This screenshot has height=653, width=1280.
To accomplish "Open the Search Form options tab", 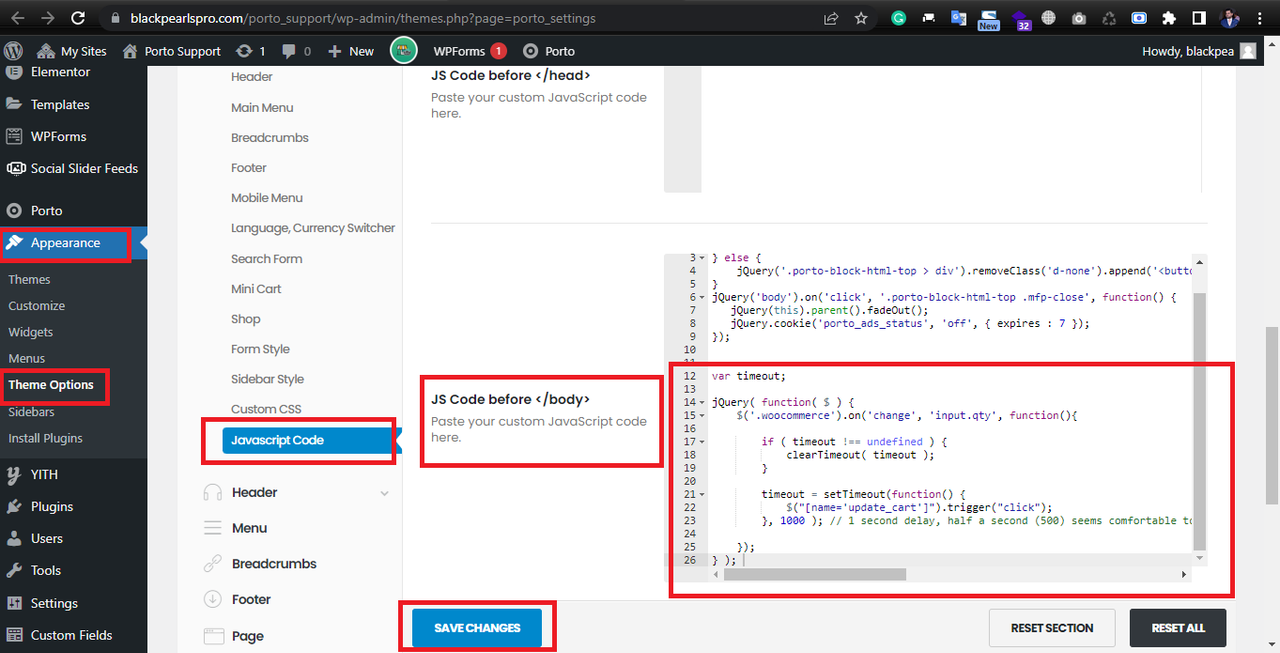I will (266, 259).
